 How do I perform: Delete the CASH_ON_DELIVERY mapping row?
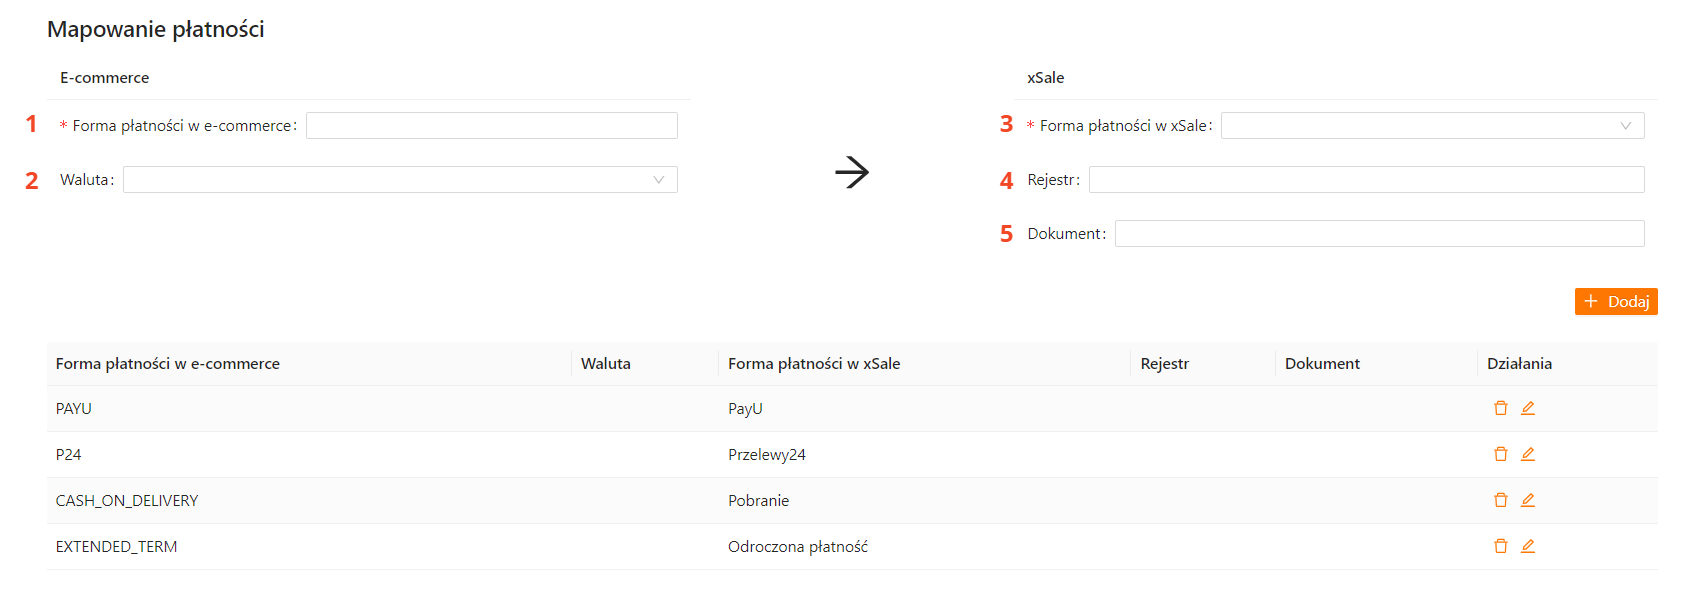(1500, 500)
